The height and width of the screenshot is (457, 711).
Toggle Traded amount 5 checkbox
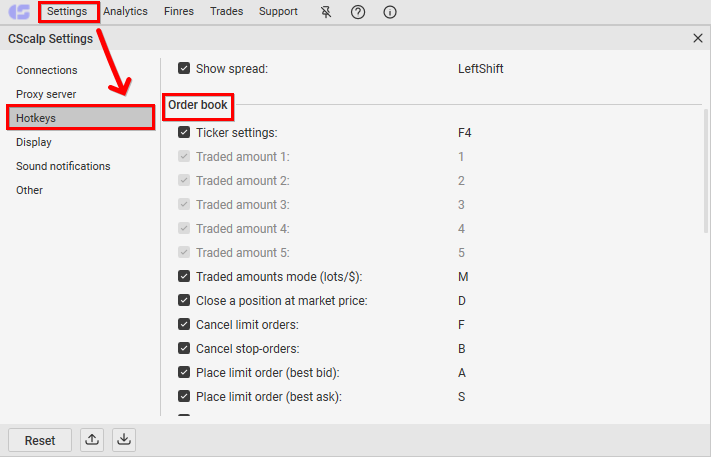184,253
